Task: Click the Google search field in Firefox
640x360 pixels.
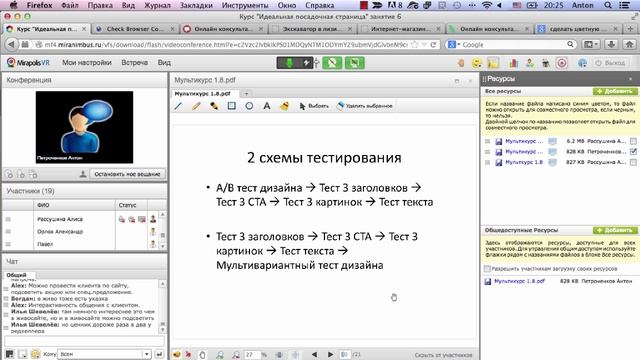Action: [512, 44]
